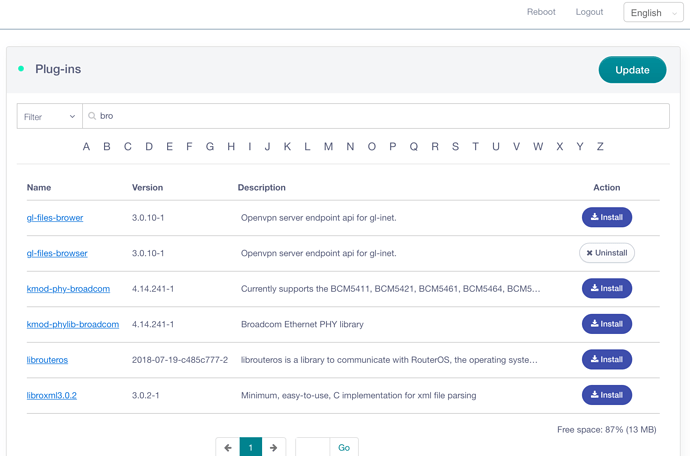
Task: Uninstall the gl-files-browser plug-in
Action: click(x=607, y=253)
